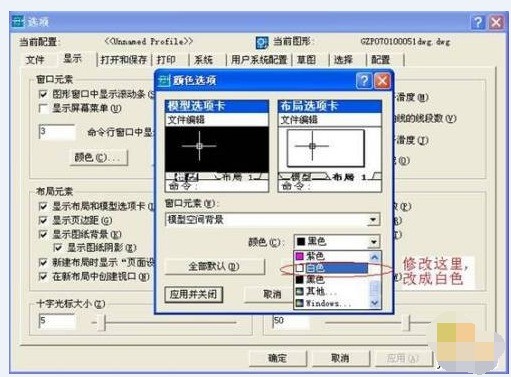Click color list scrollbar up arrow
Image resolution: width=511 pixels, height=377 pixels.
375,257
